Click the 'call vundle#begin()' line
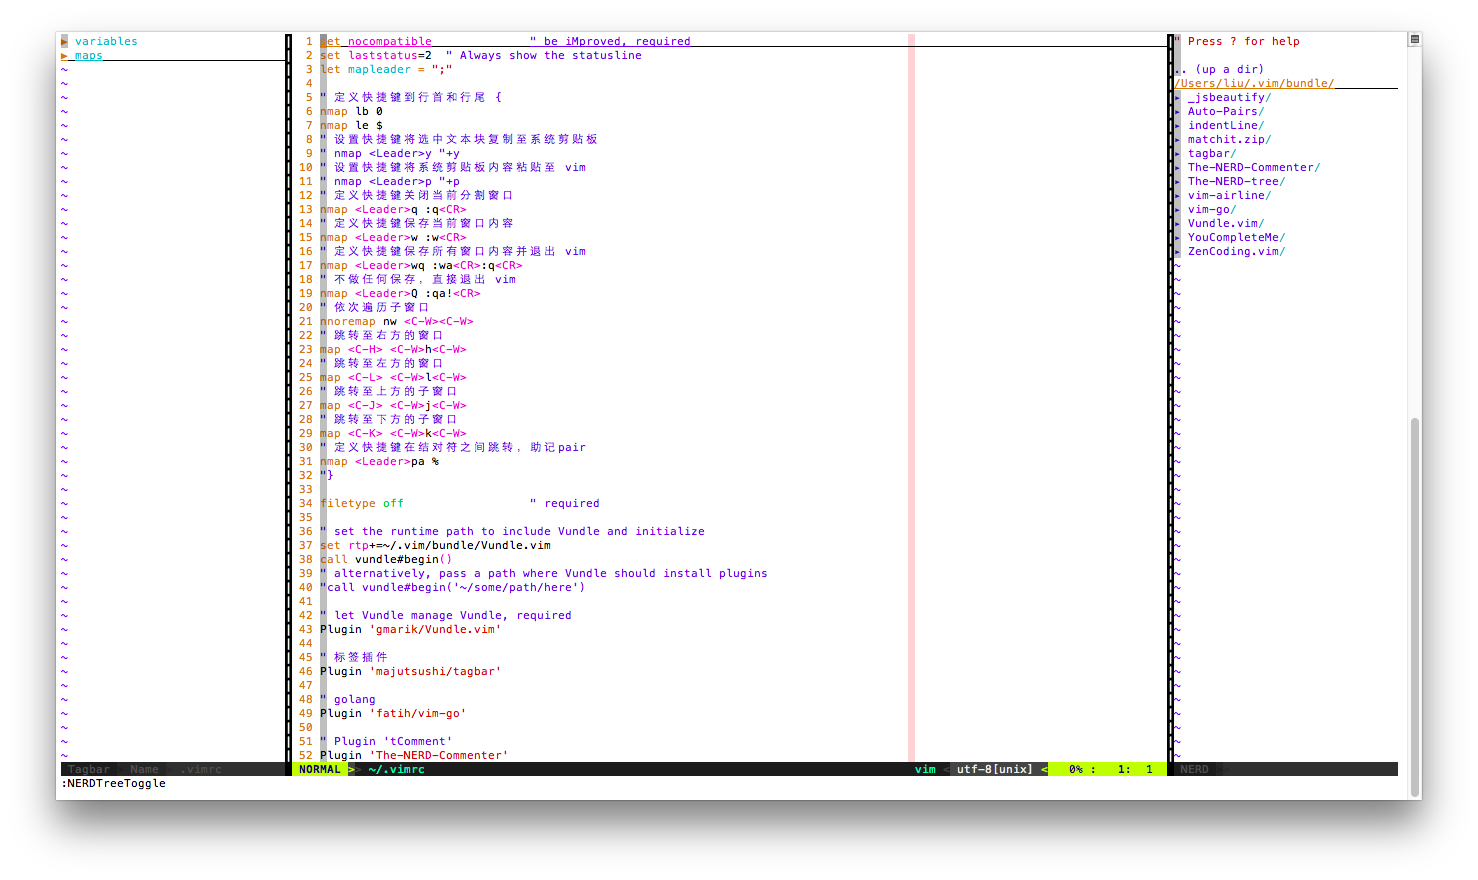The width and height of the screenshot is (1478, 880). [386, 560]
